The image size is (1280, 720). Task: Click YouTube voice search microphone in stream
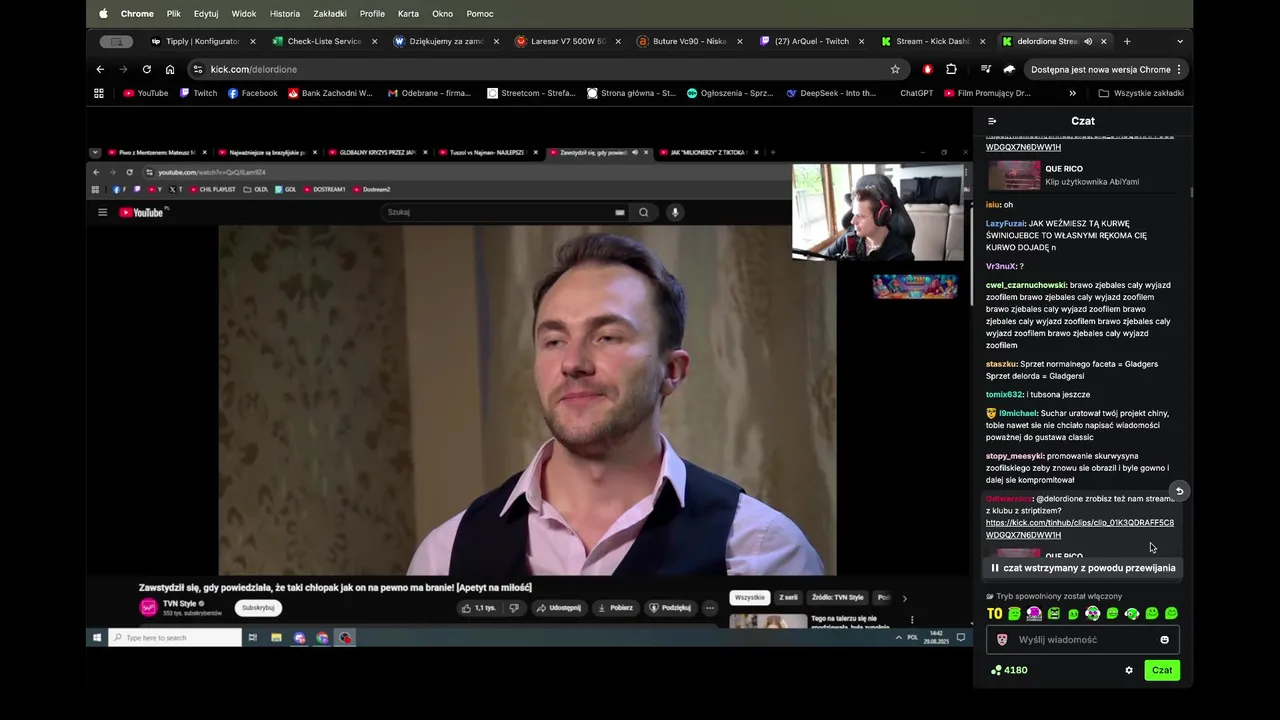tap(675, 212)
